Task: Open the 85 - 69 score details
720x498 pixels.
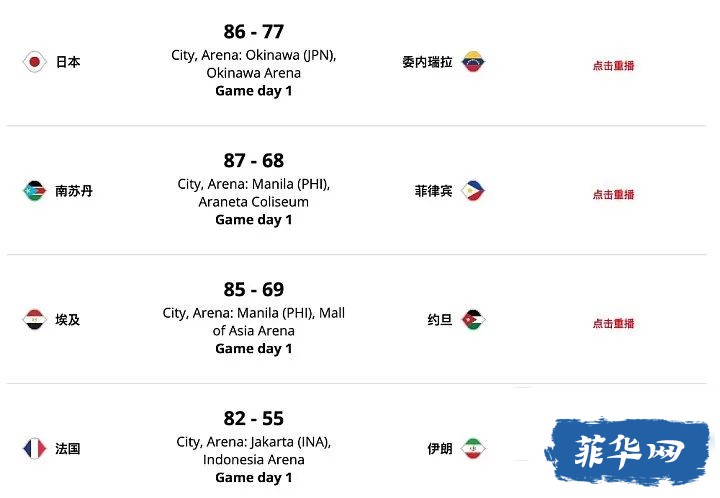Action: pos(253,290)
